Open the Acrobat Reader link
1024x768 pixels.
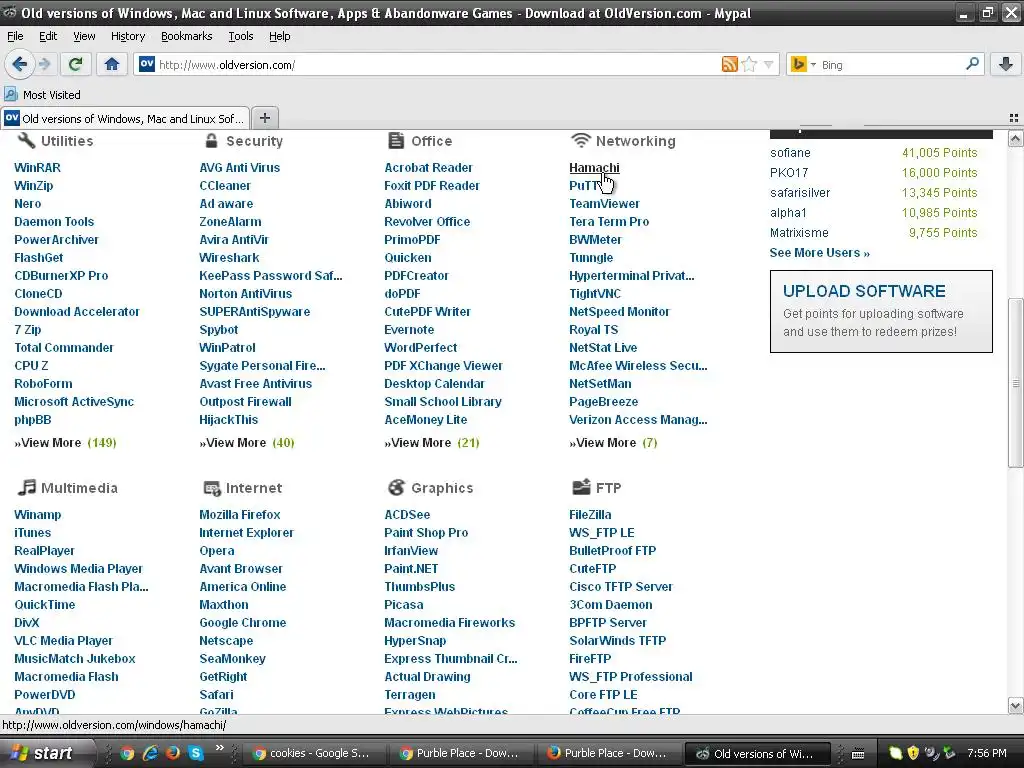pos(428,168)
